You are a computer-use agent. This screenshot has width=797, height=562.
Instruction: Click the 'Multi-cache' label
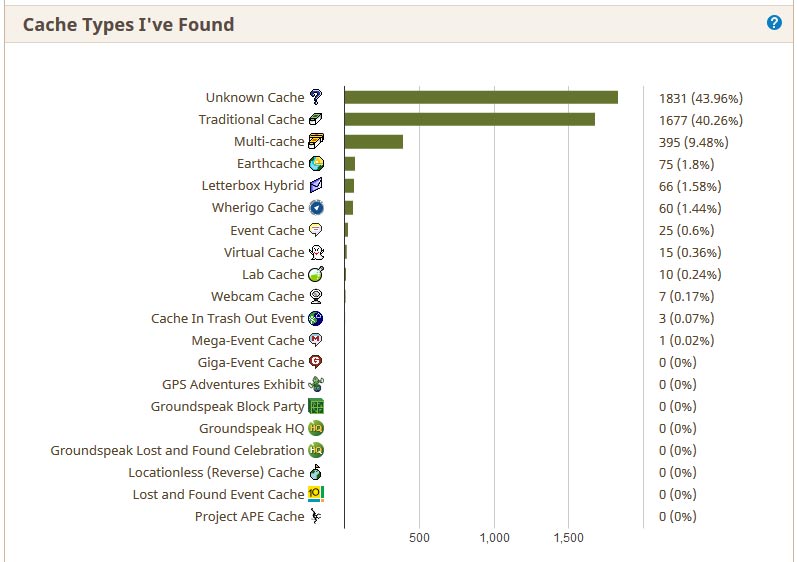pyautogui.click(x=269, y=141)
